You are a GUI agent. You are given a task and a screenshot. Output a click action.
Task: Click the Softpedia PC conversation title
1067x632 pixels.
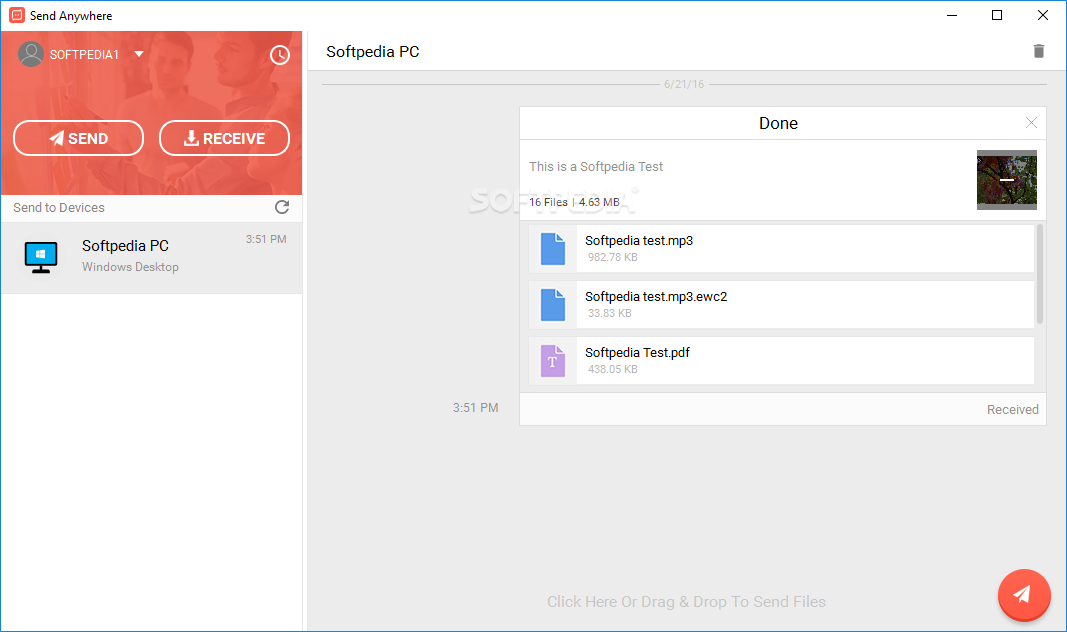[x=372, y=52]
